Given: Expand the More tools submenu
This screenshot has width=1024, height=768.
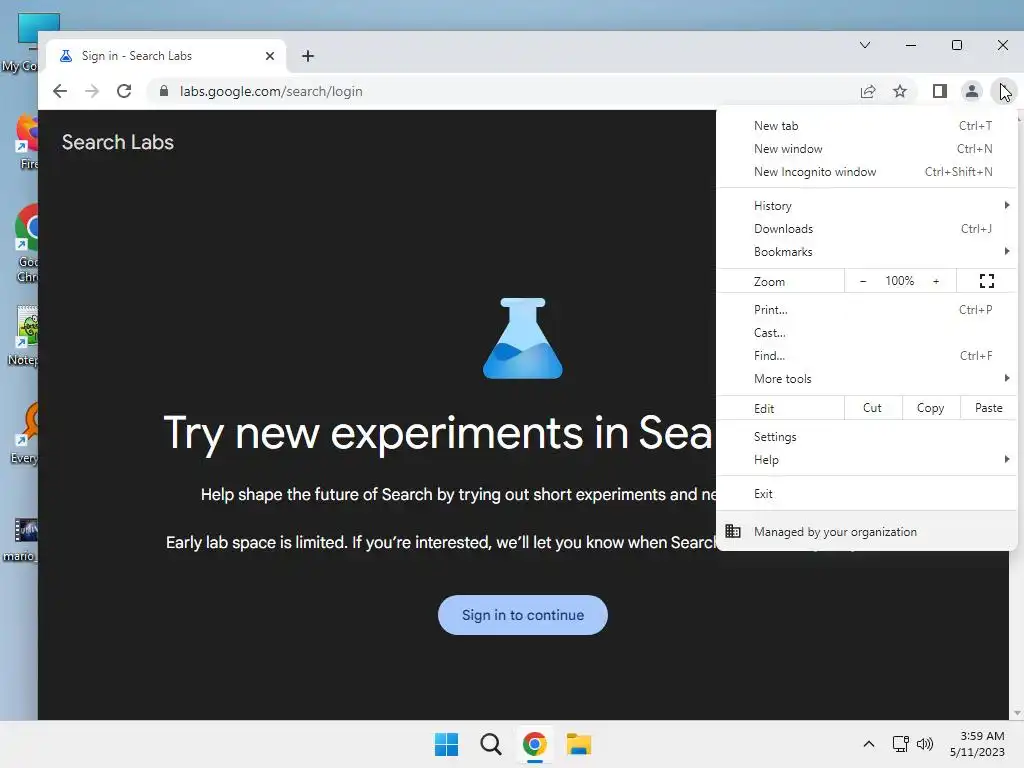Looking at the screenshot, I should tap(867, 379).
